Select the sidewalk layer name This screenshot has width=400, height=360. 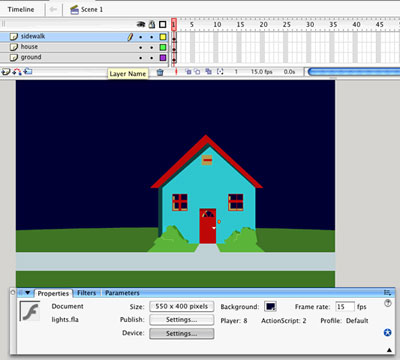click(33, 36)
